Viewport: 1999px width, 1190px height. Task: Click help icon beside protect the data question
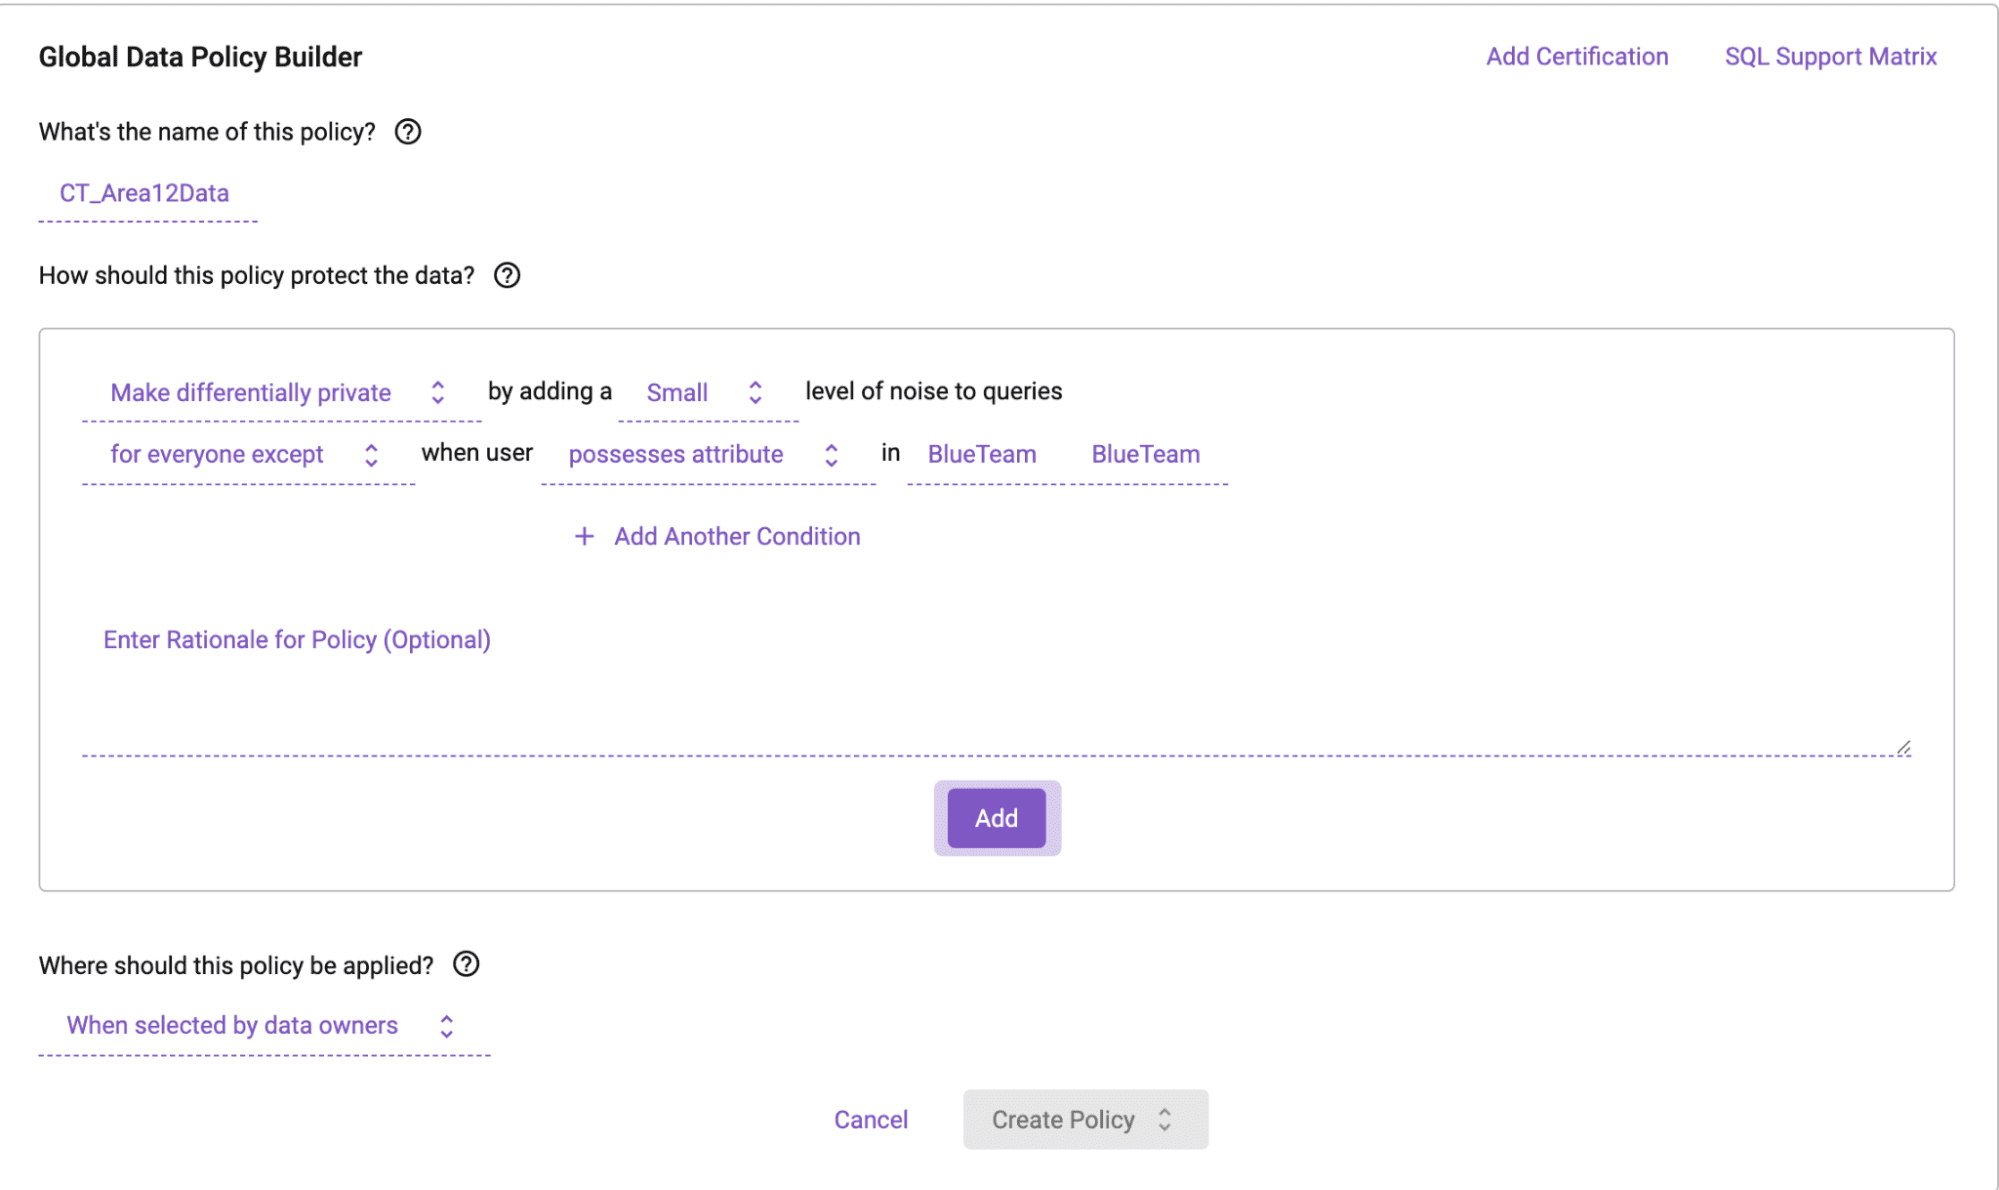click(507, 275)
